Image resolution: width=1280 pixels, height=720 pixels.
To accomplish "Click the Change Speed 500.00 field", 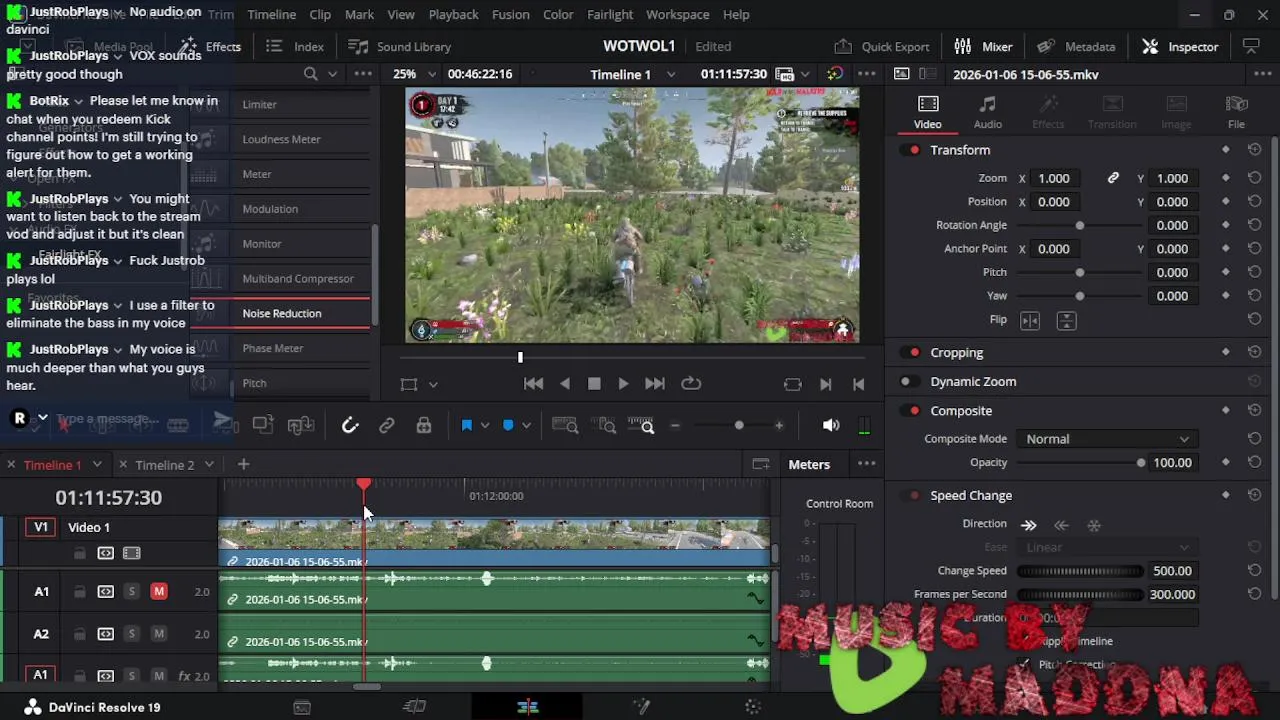I will pos(1172,571).
